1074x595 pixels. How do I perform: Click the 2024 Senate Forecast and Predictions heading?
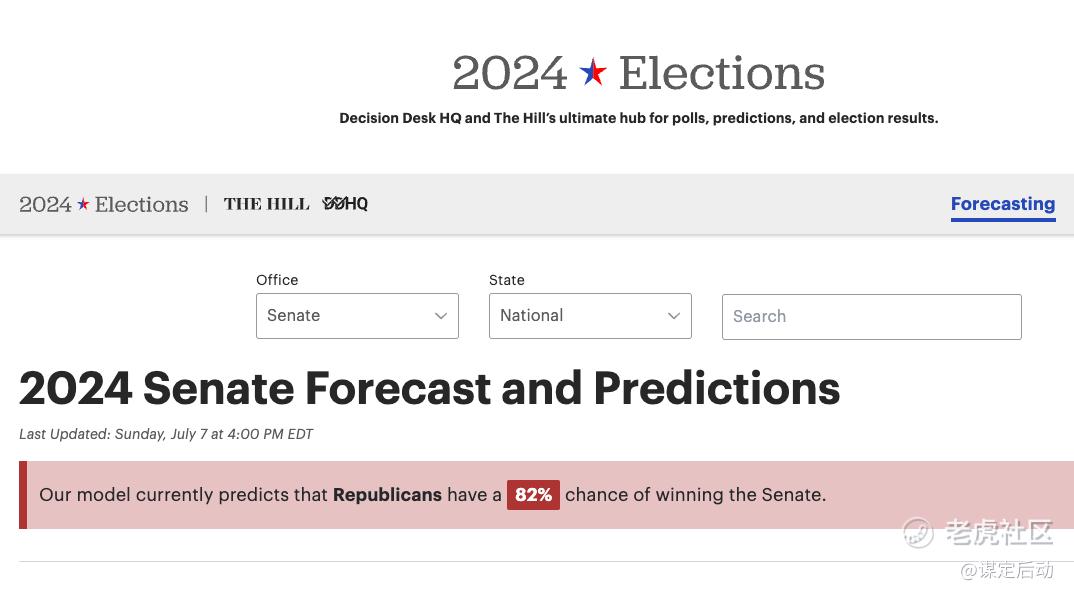coord(429,388)
